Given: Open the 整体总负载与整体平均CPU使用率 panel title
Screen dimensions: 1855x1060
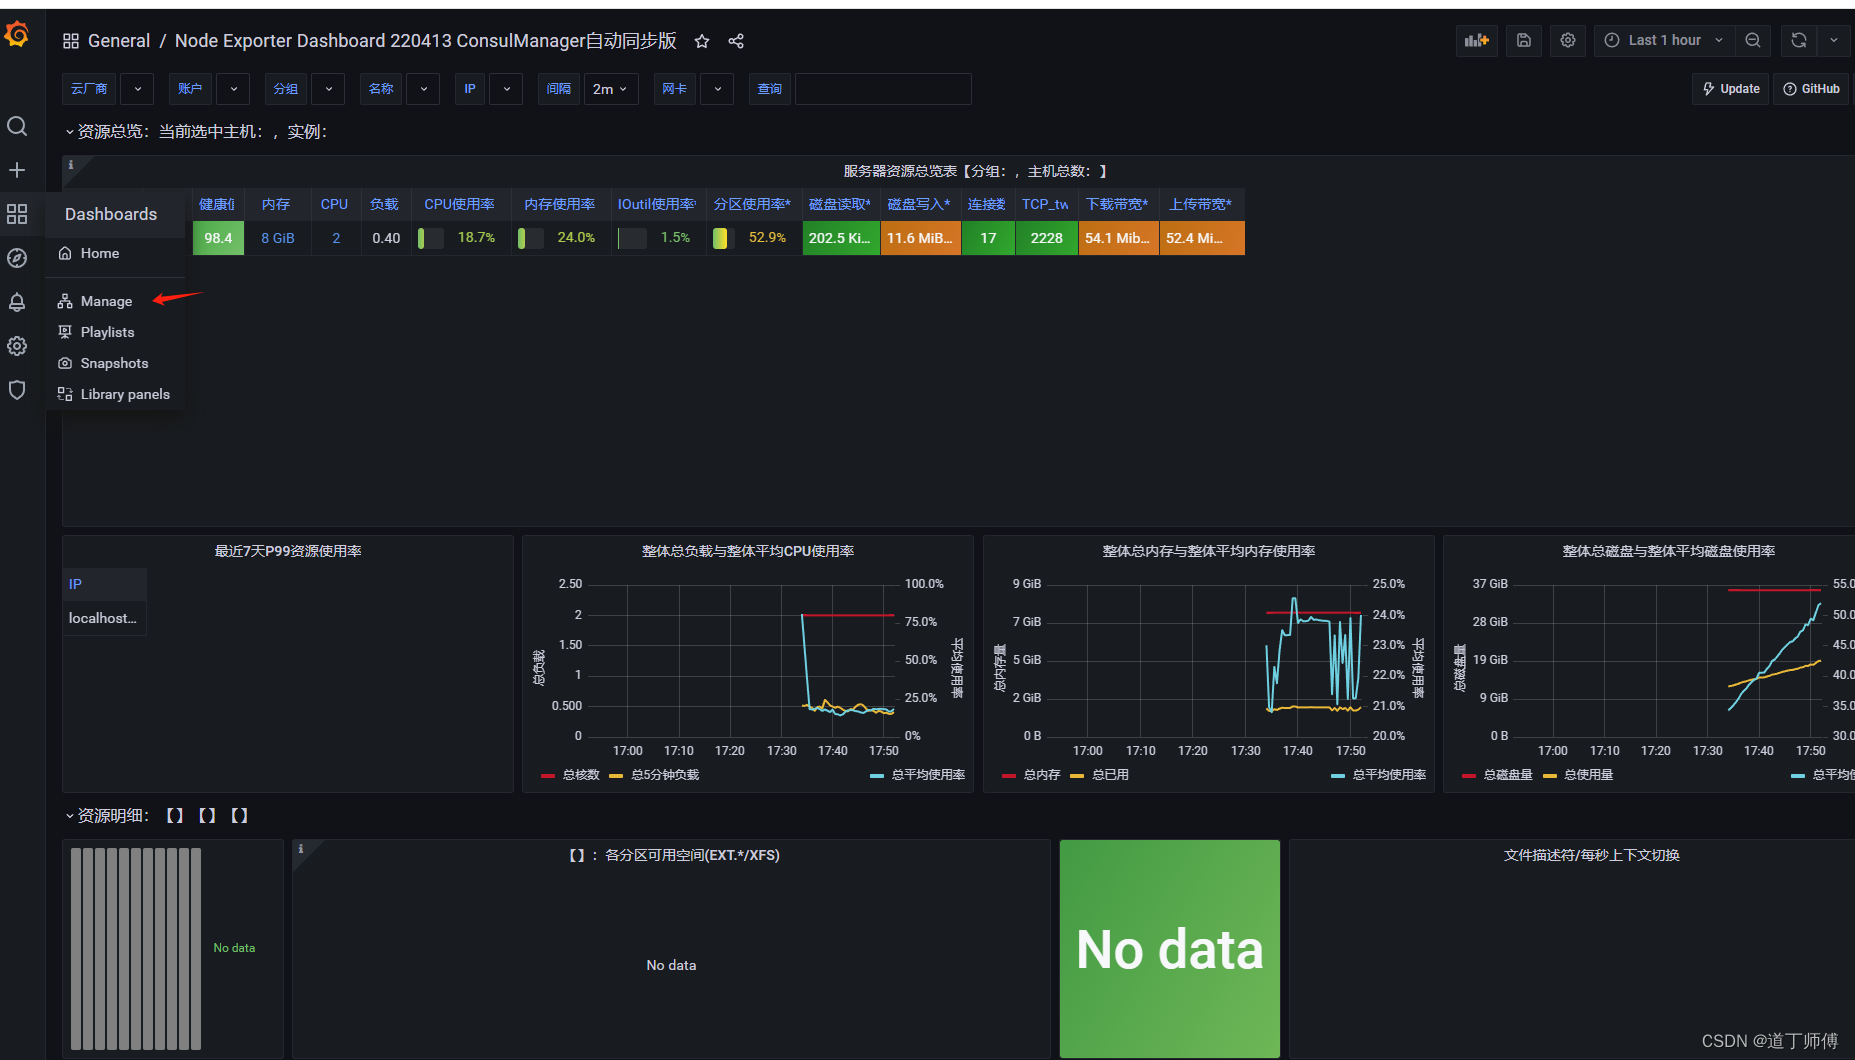Looking at the screenshot, I should coord(748,552).
